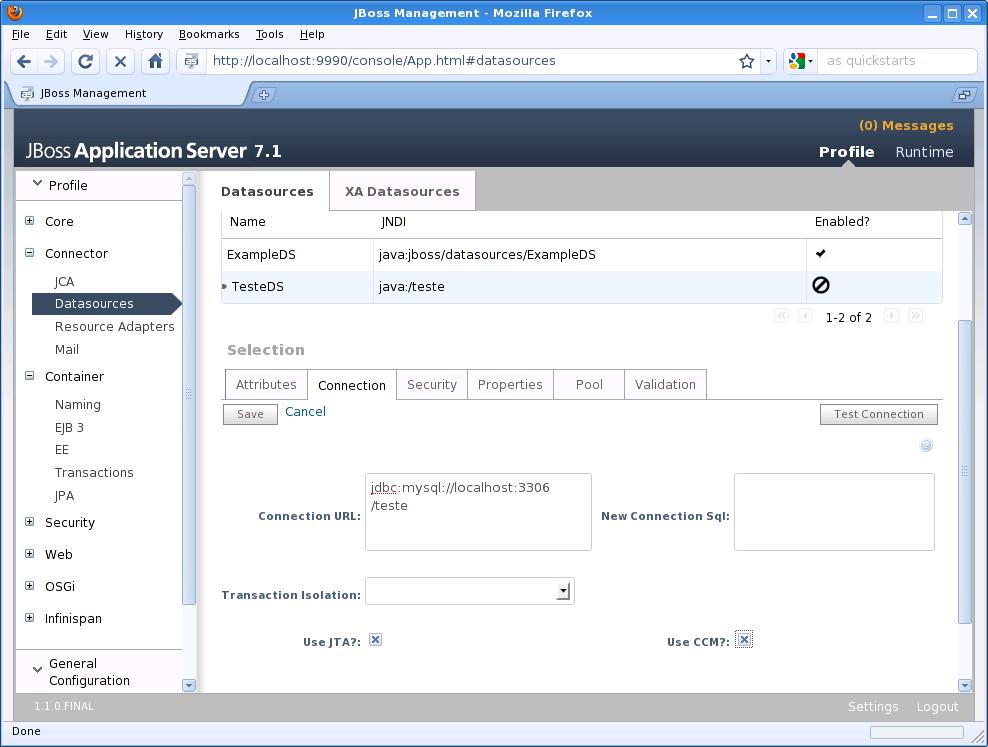Bookmark this page with the star
This screenshot has height=747, width=988.
[747, 61]
